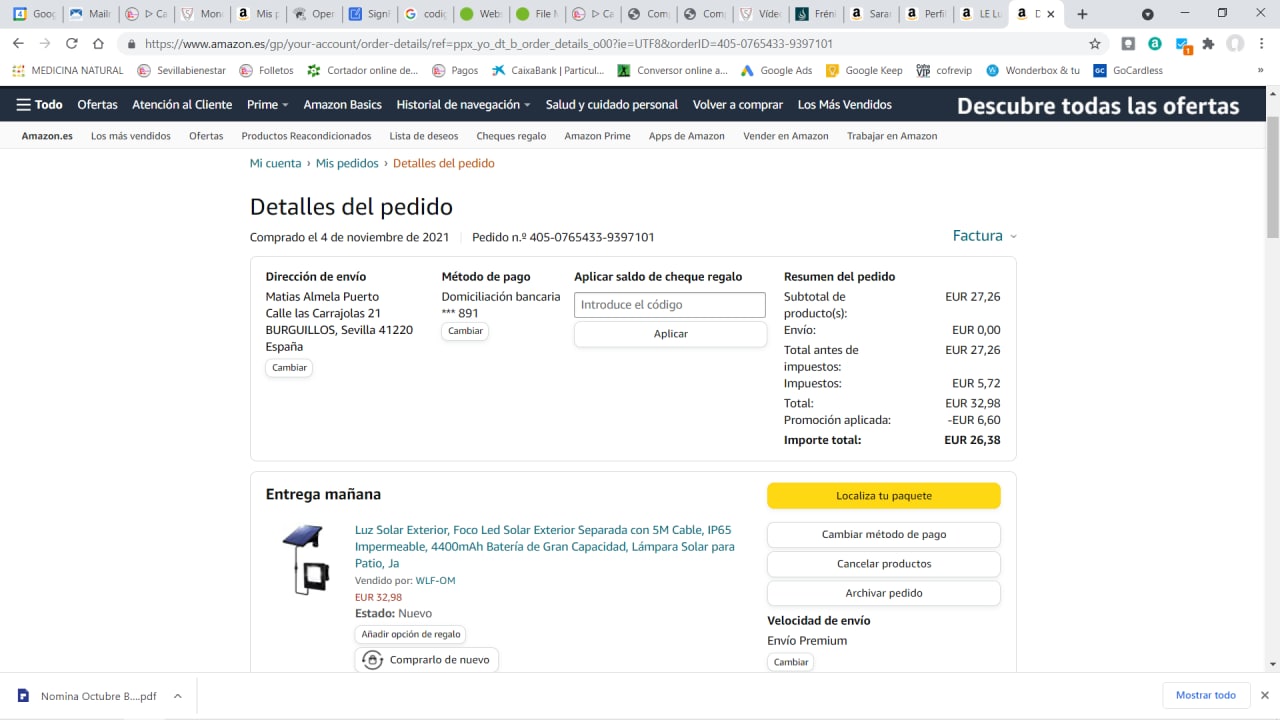
Task: Click the home icon in browser toolbar
Action: pos(98,44)
